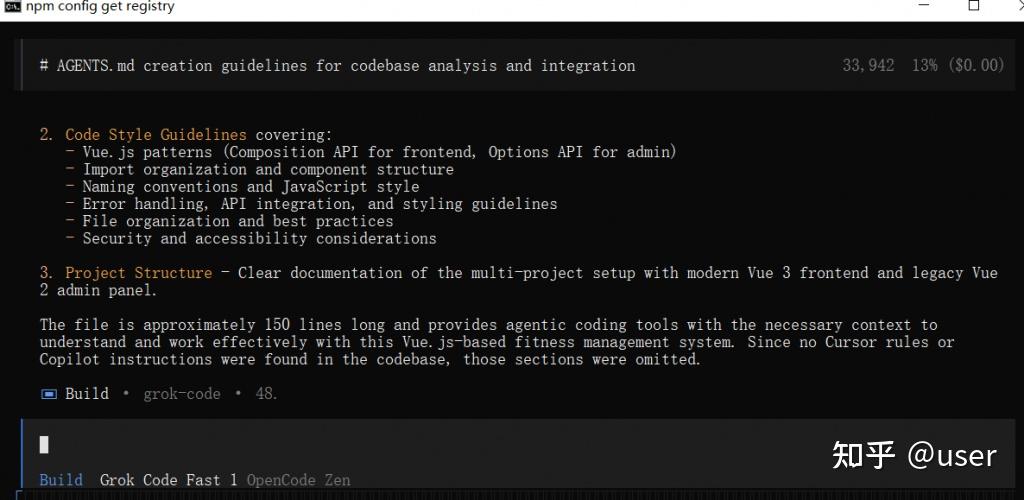The image size is (1024, 500).
Task: Click the 'Project Structure' heading
Action: (138, 273)
